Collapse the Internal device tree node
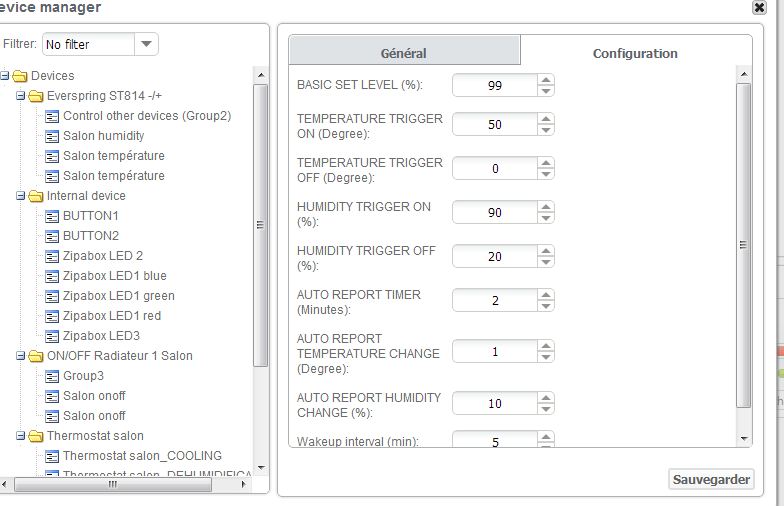 point(21,196)
